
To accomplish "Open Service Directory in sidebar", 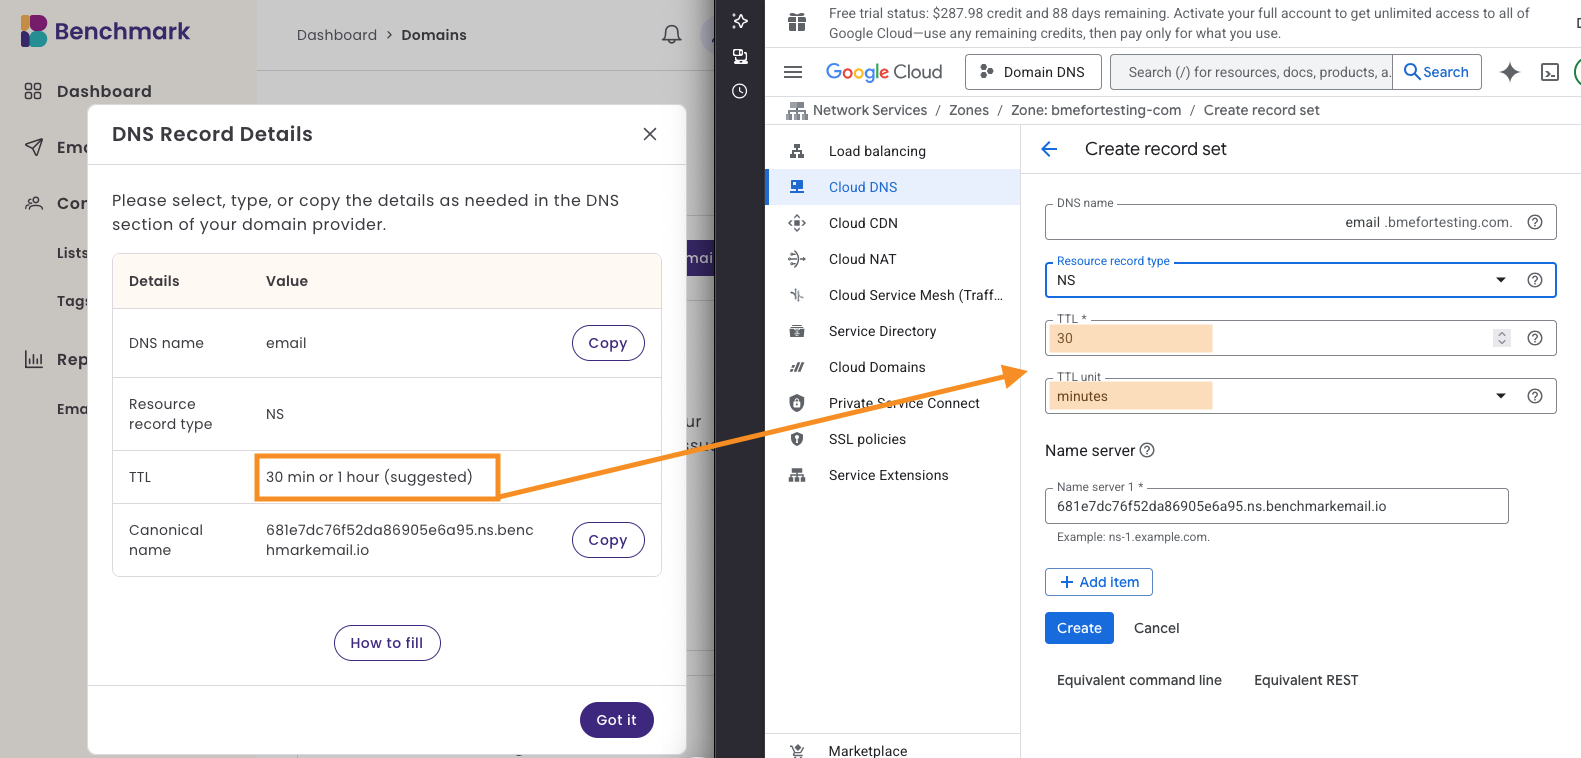I will (x=893, y=331).
